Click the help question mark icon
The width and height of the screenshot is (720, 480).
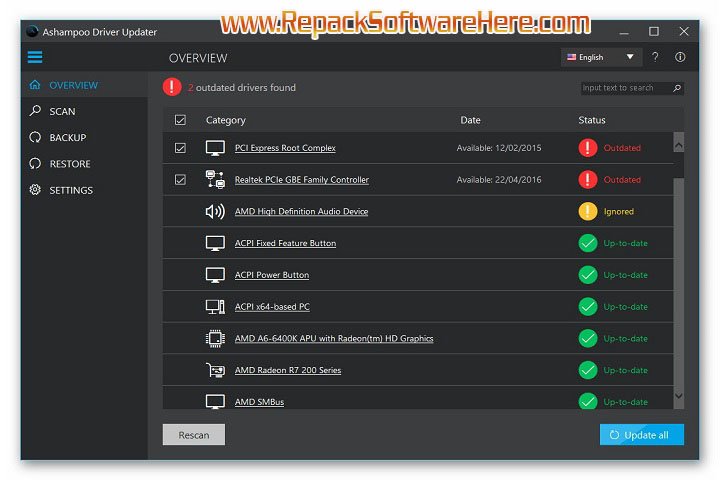tap(655, 57)
